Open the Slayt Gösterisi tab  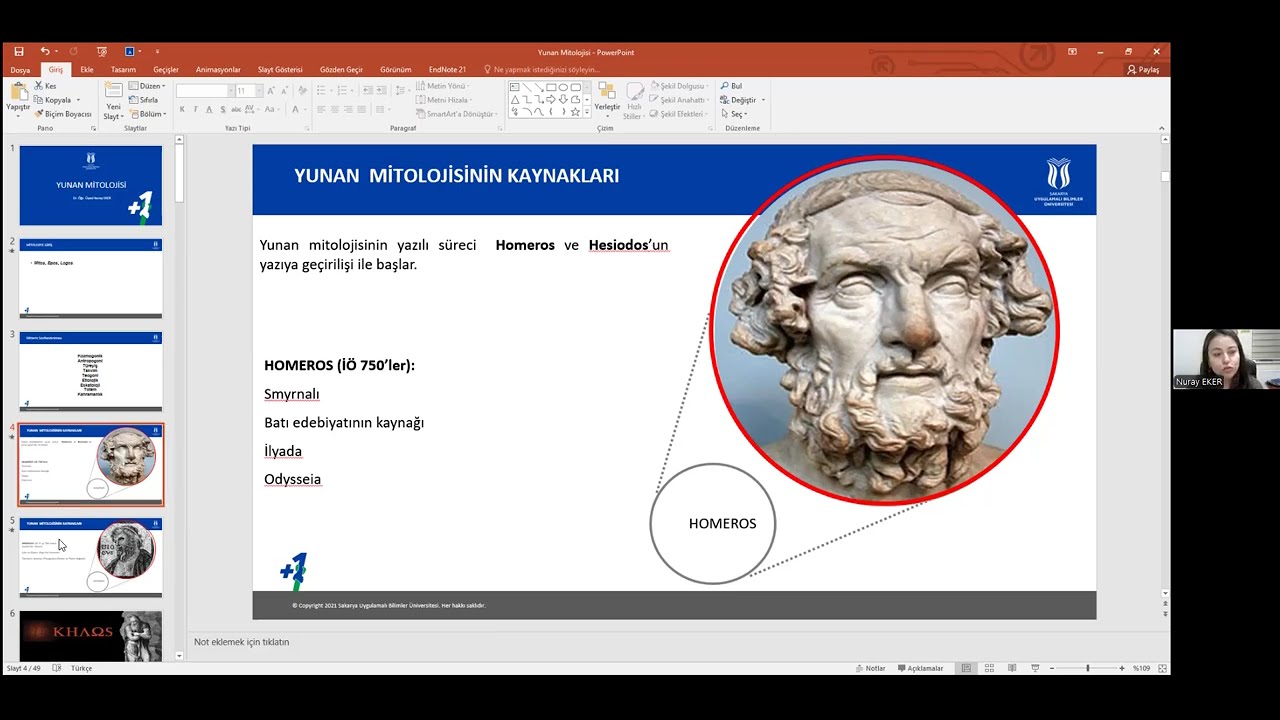coord(280,70)
